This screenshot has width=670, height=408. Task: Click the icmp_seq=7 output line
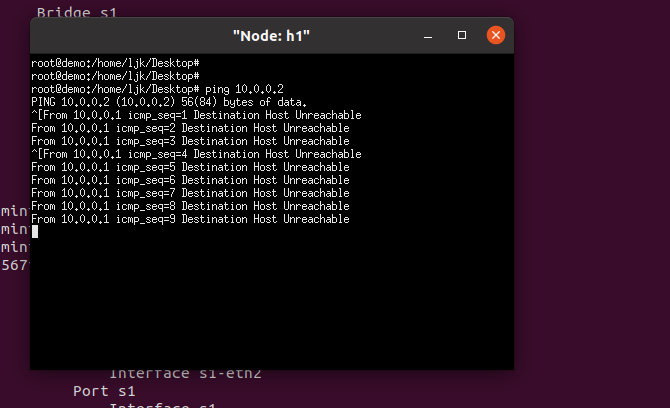tap(190, 193)
